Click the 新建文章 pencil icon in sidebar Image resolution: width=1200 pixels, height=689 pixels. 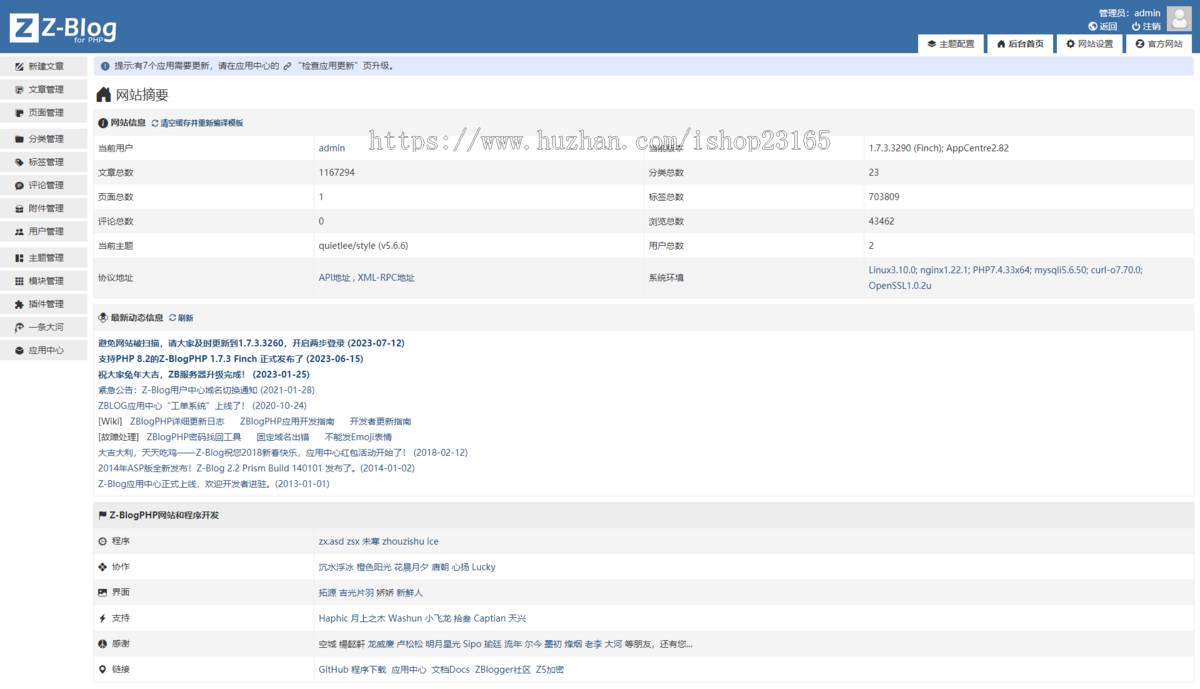tap(19, 66)
